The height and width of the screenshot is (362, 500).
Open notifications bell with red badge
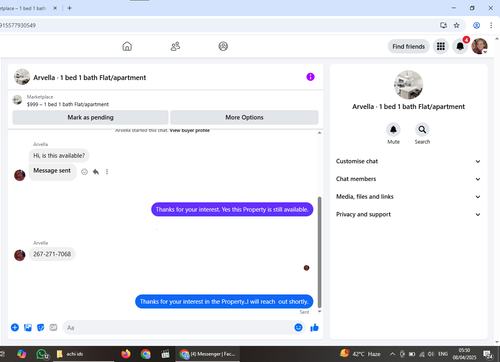(x=460, y=46)
